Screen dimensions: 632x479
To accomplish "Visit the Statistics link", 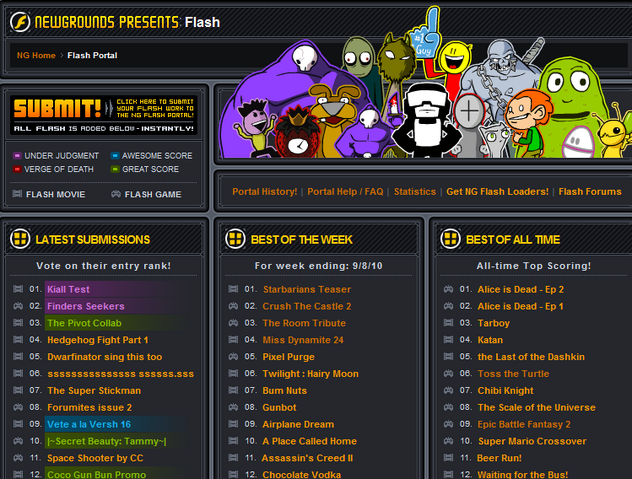I will tap(415, 192).
